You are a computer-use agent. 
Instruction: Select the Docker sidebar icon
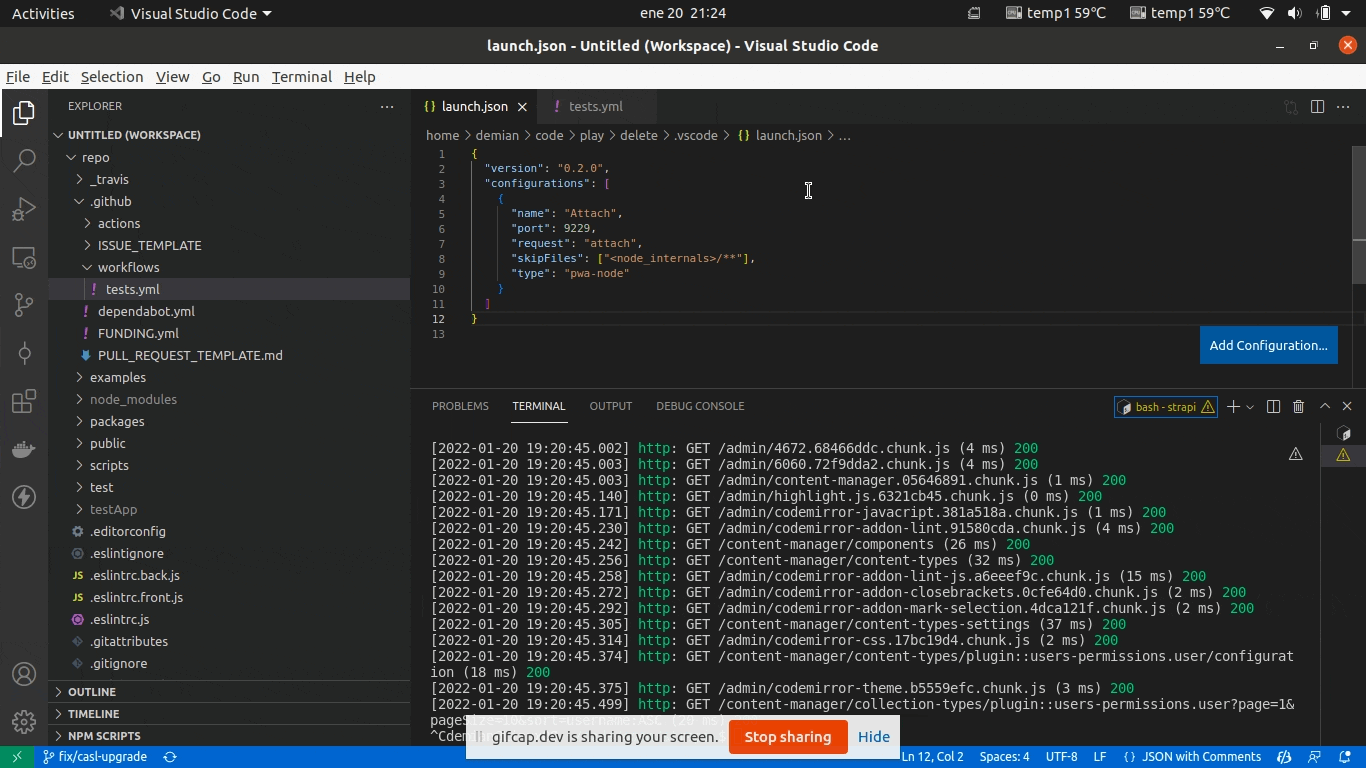[24, 449]
